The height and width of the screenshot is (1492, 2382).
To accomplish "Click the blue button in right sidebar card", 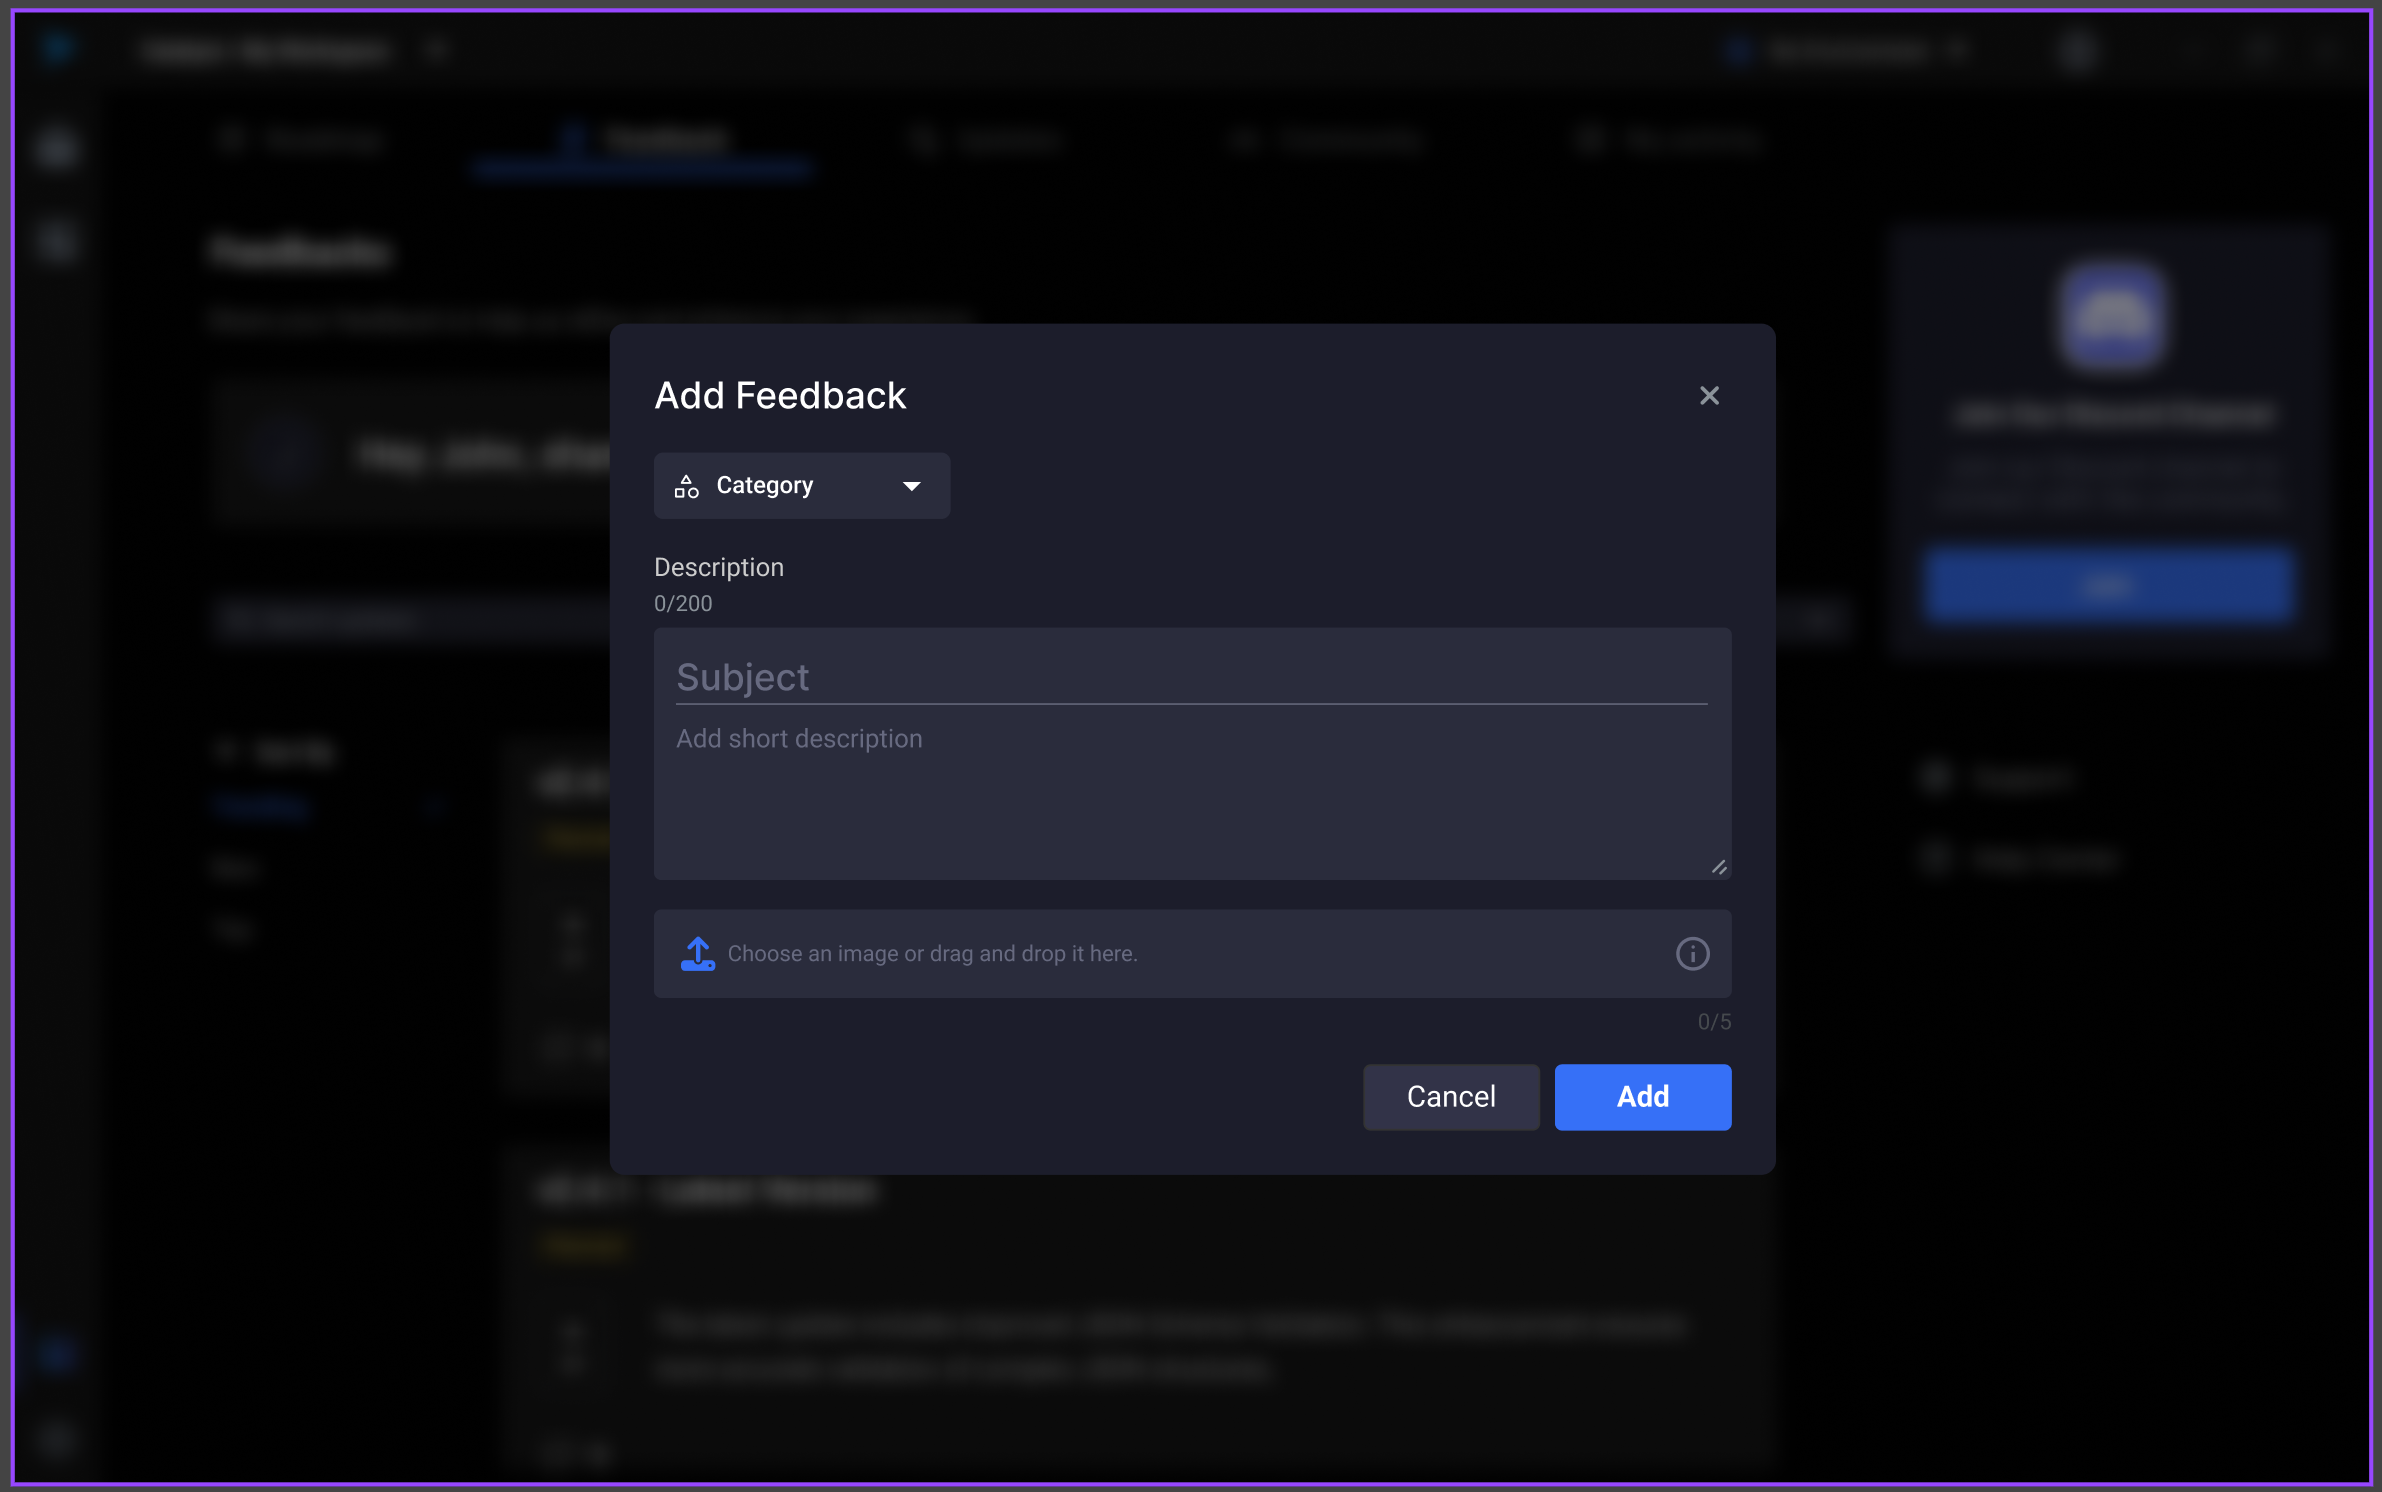I will click(2107, 586).
